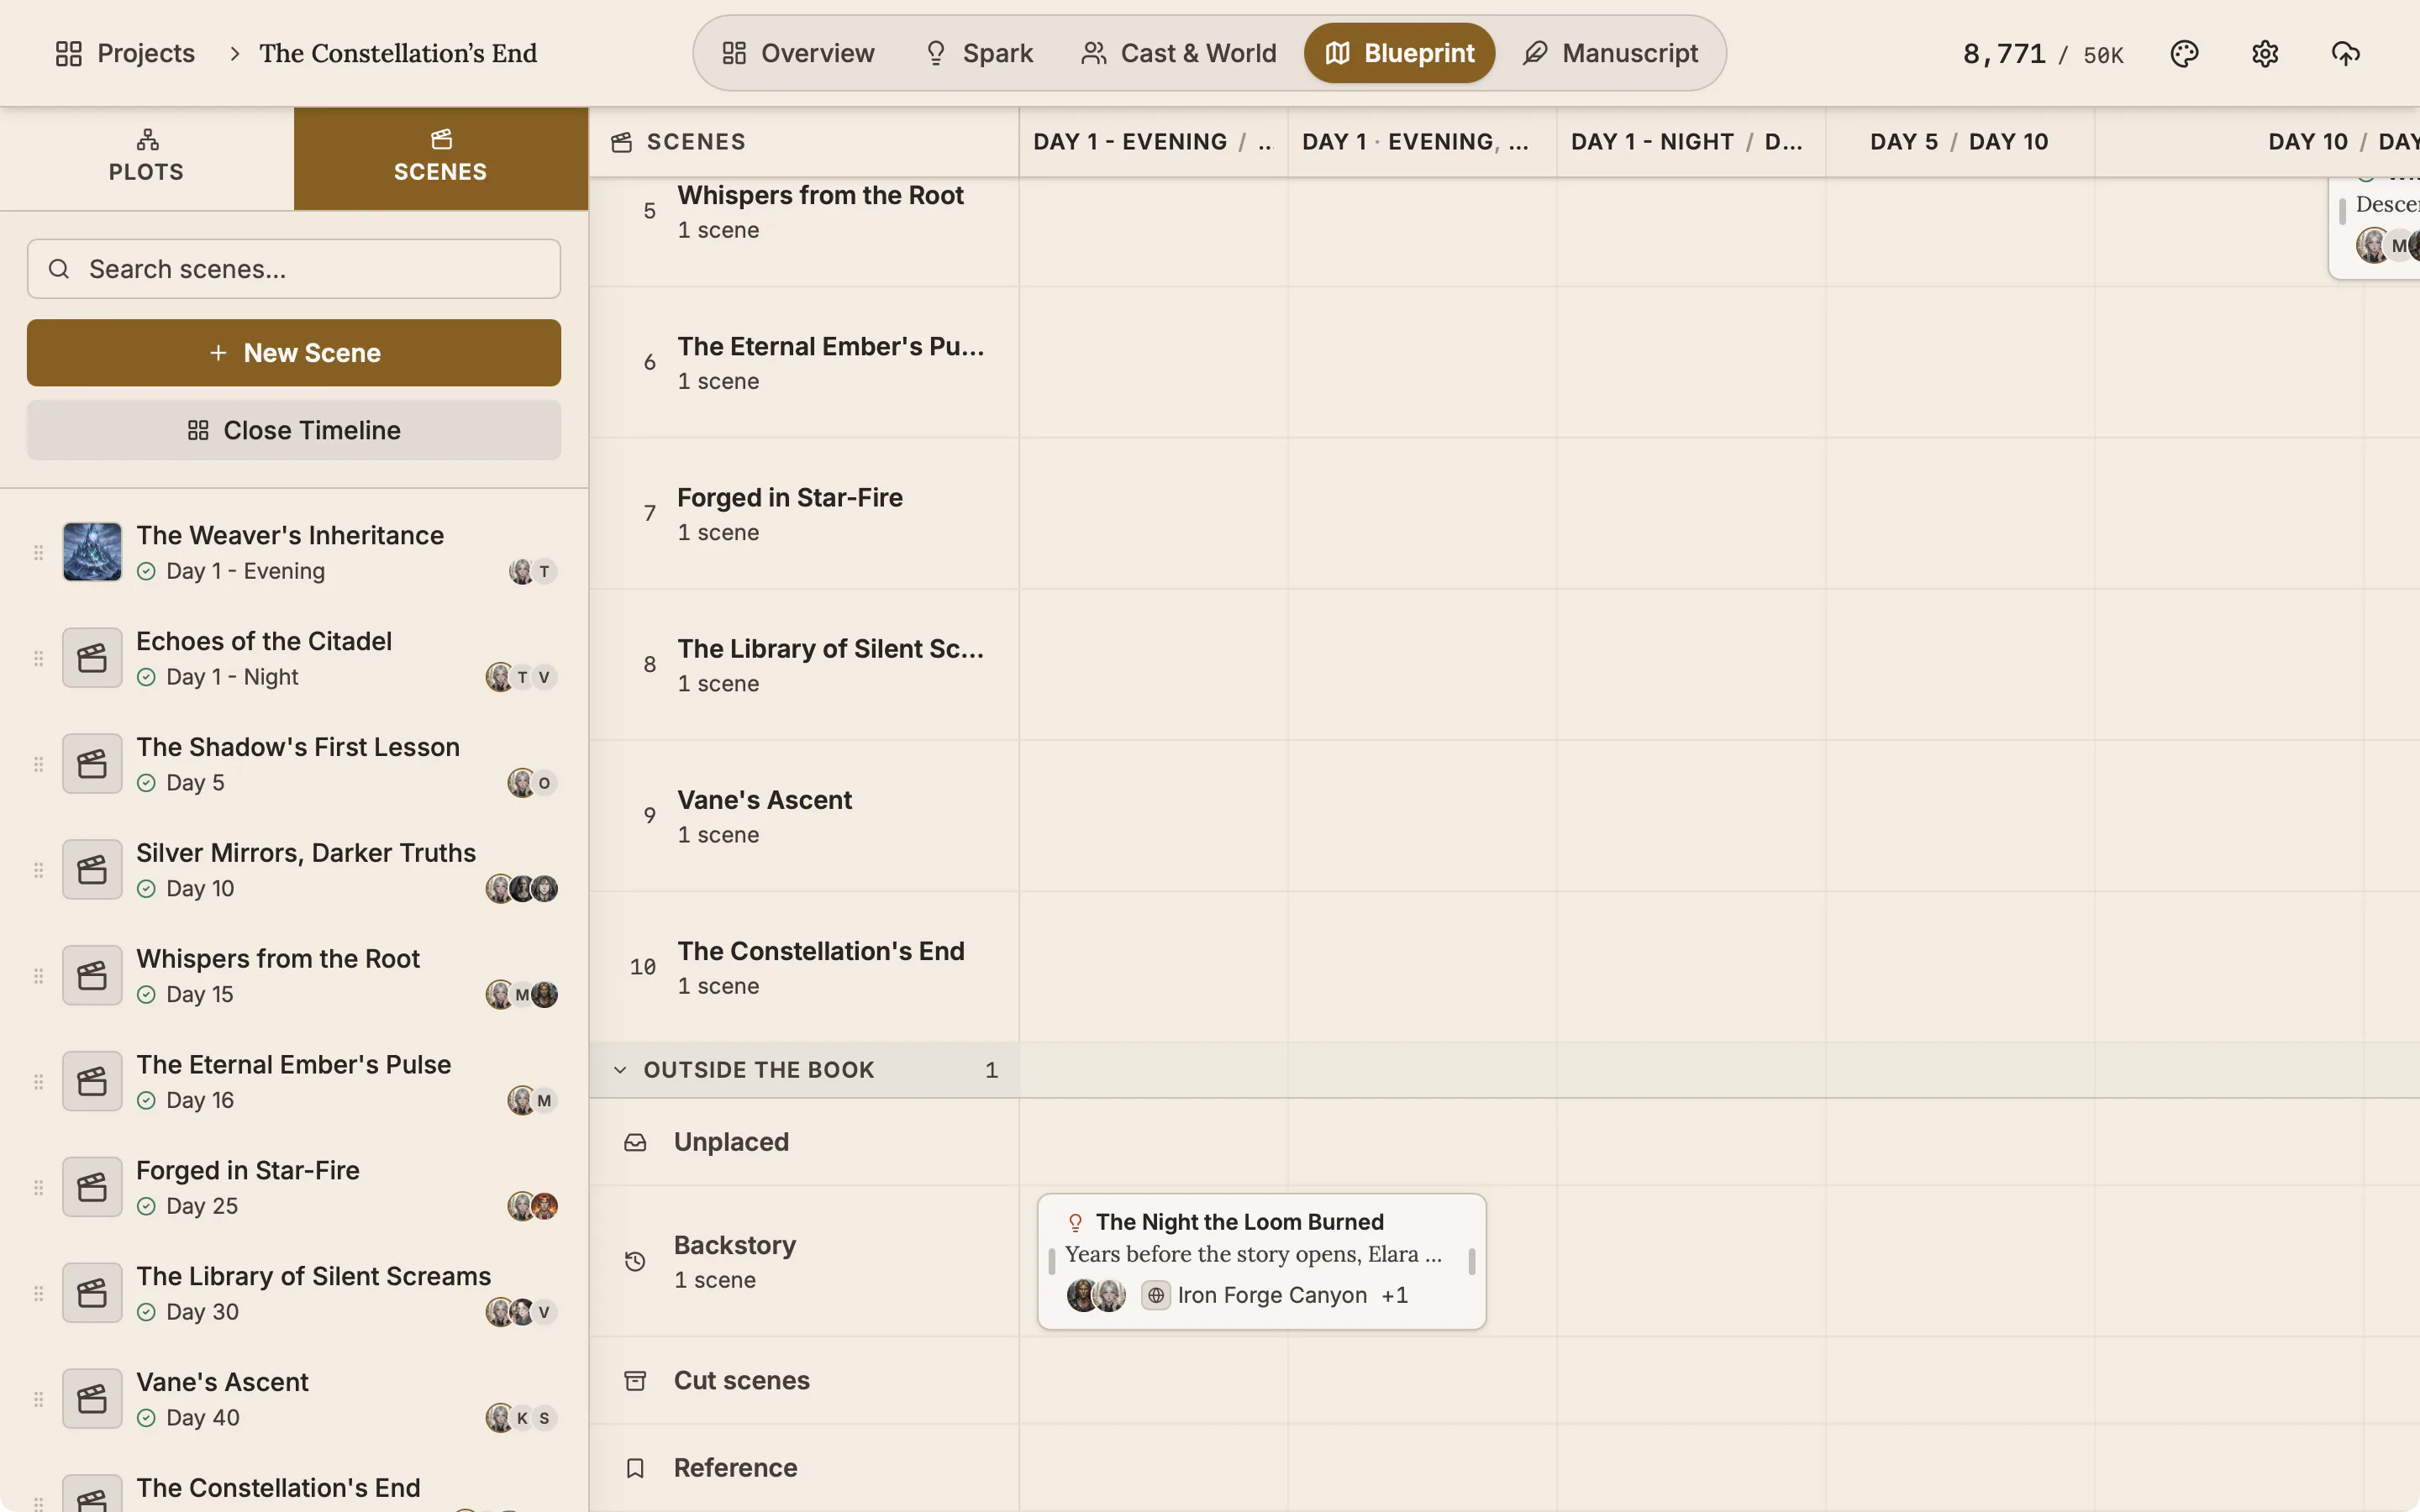2420x1512 pixels.
Task: Open The Library of Silent Screams scene item
Action: point(294,1294)
